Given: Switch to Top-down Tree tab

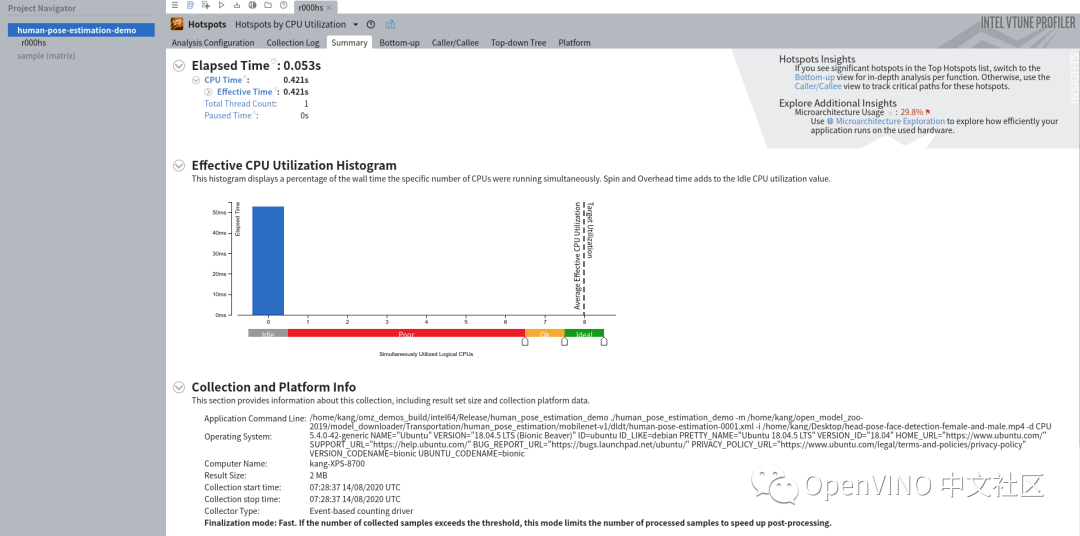Looking at the screenshot, I should coord(519,43).
